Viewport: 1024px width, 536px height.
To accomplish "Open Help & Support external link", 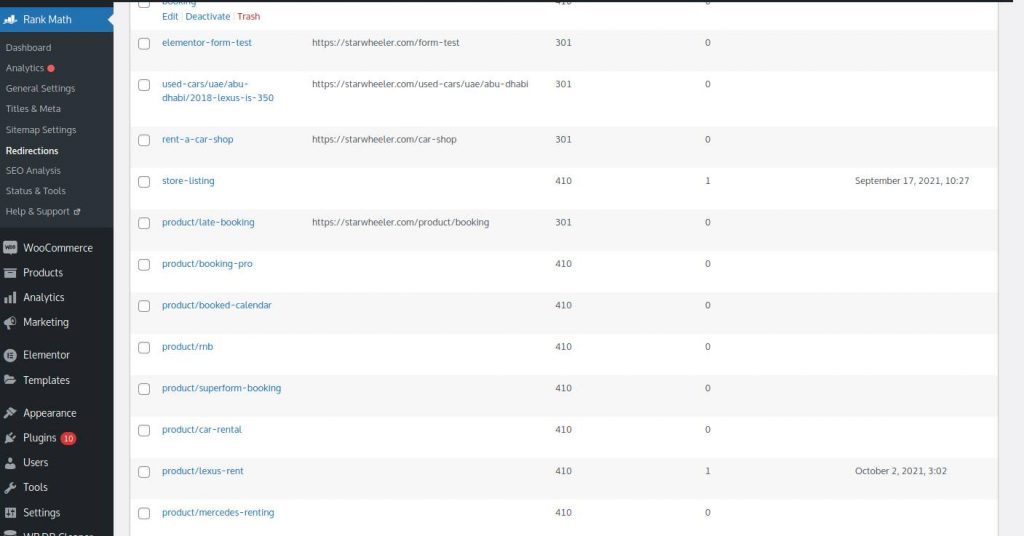I will coord(43,212).
